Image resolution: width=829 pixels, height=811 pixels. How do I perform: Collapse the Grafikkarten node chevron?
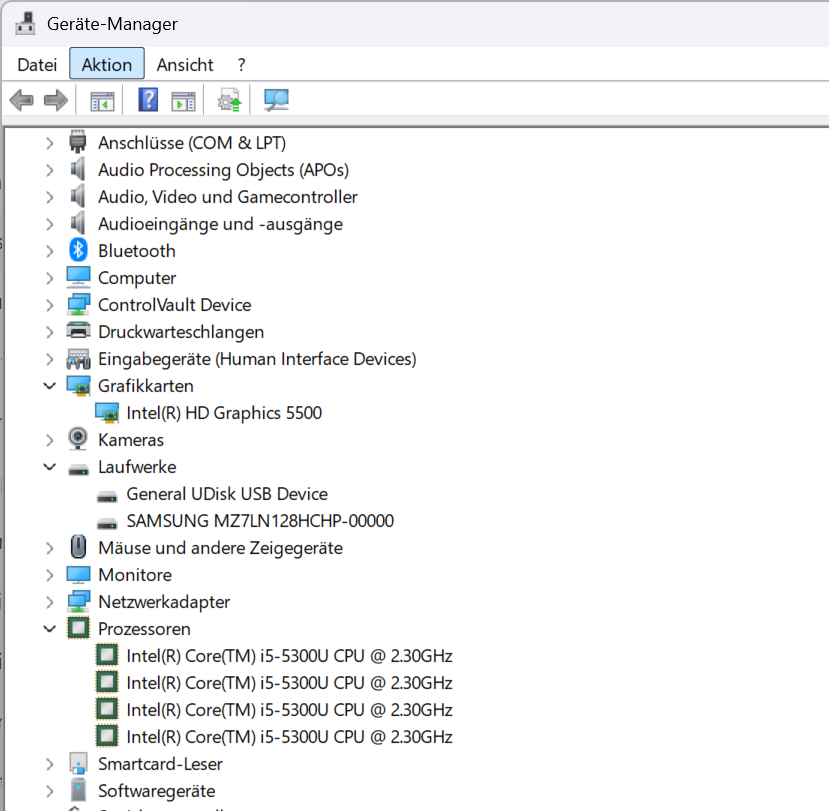(x=49, y=386)
